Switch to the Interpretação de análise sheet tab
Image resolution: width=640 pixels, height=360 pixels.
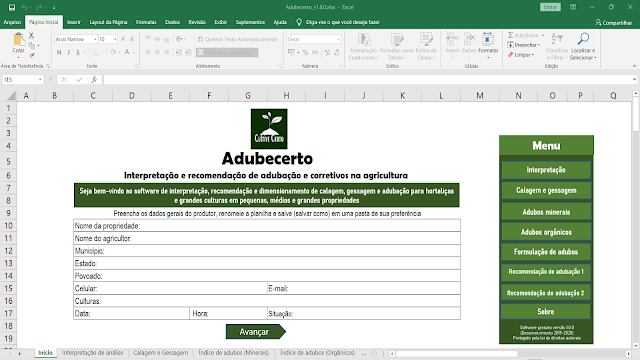[x=92, y=353]
